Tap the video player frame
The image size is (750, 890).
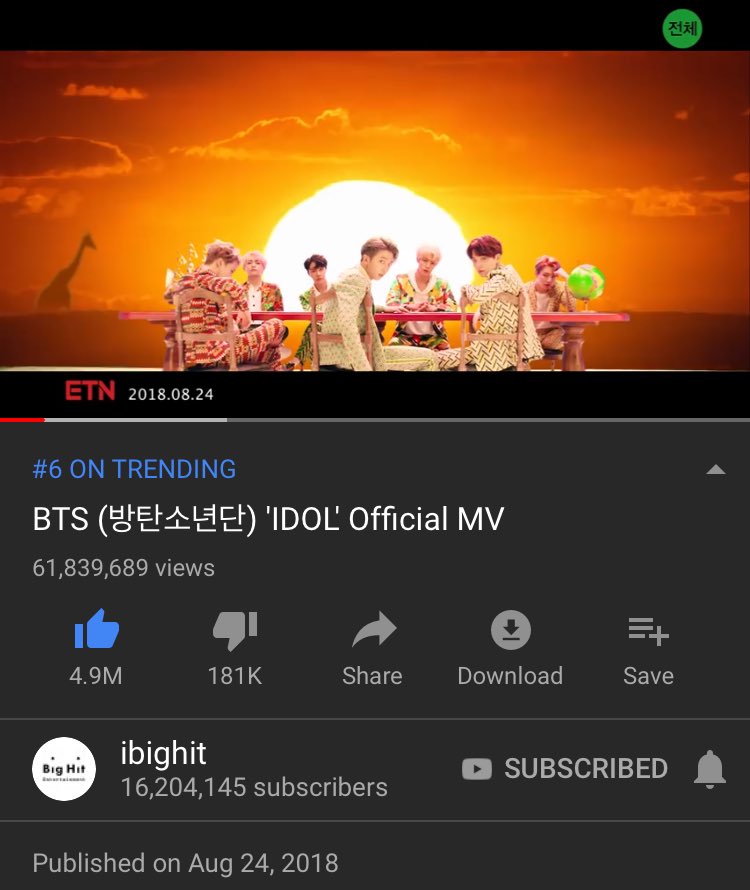[375, 210]
